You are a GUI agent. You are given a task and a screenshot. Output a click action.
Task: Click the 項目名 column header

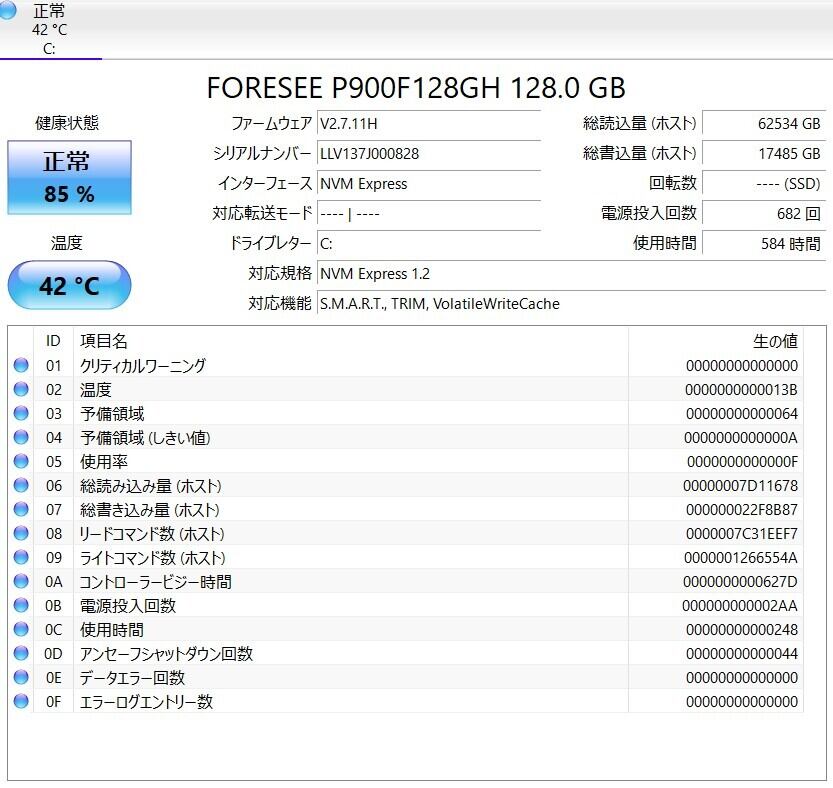click(104, 341)
